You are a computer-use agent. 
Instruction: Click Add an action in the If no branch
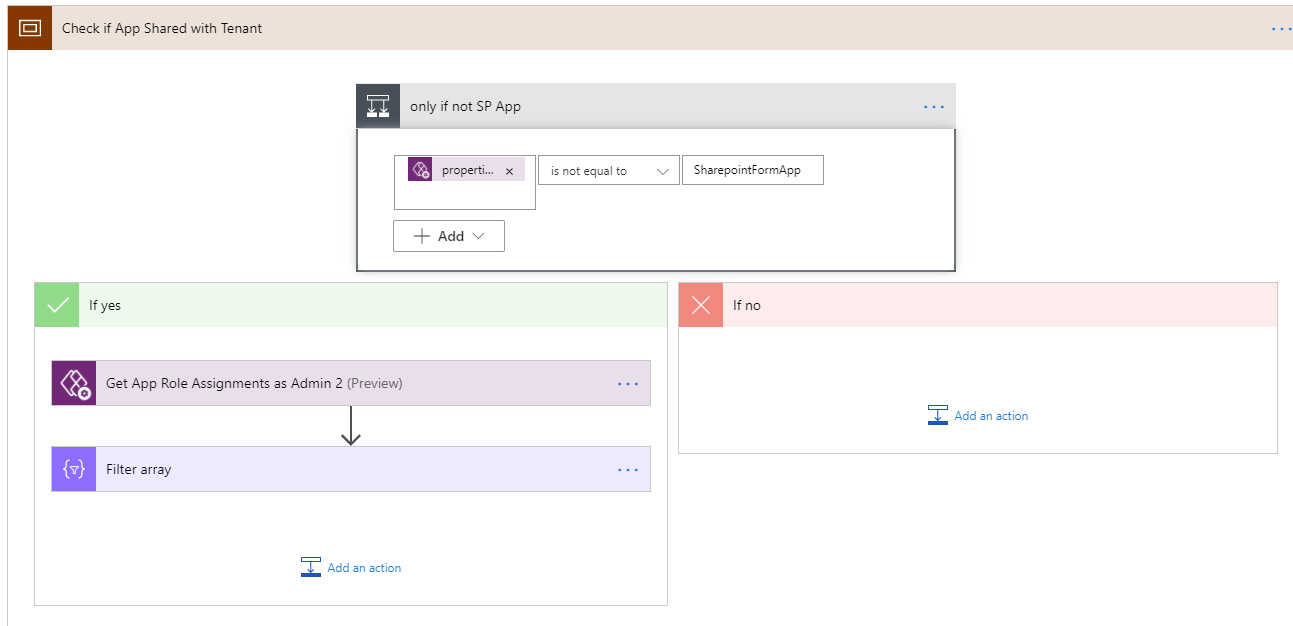click(x=977, y=415)
